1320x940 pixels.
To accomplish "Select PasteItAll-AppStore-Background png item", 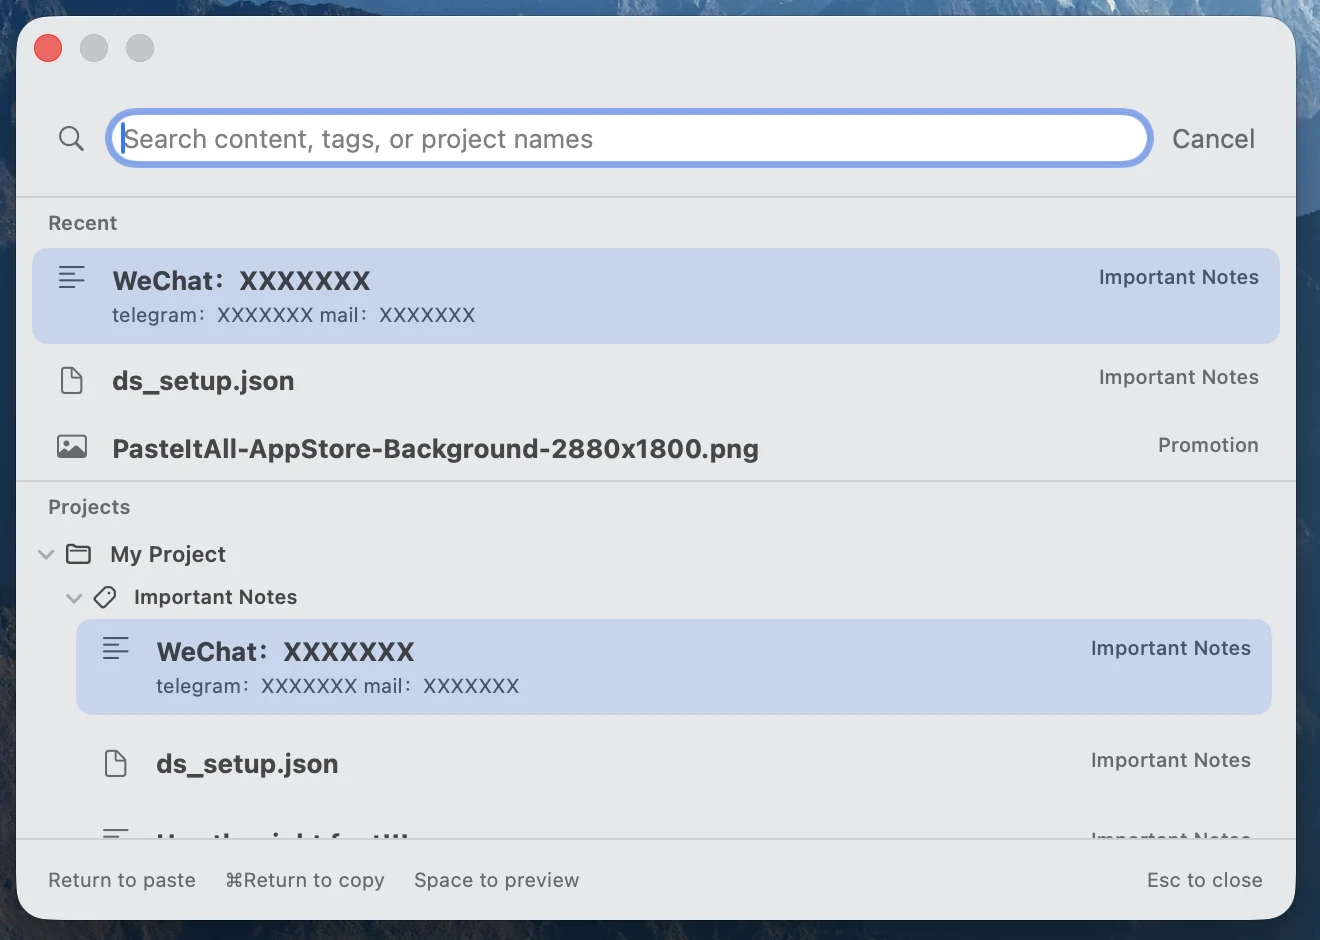I will coord(656,448).
